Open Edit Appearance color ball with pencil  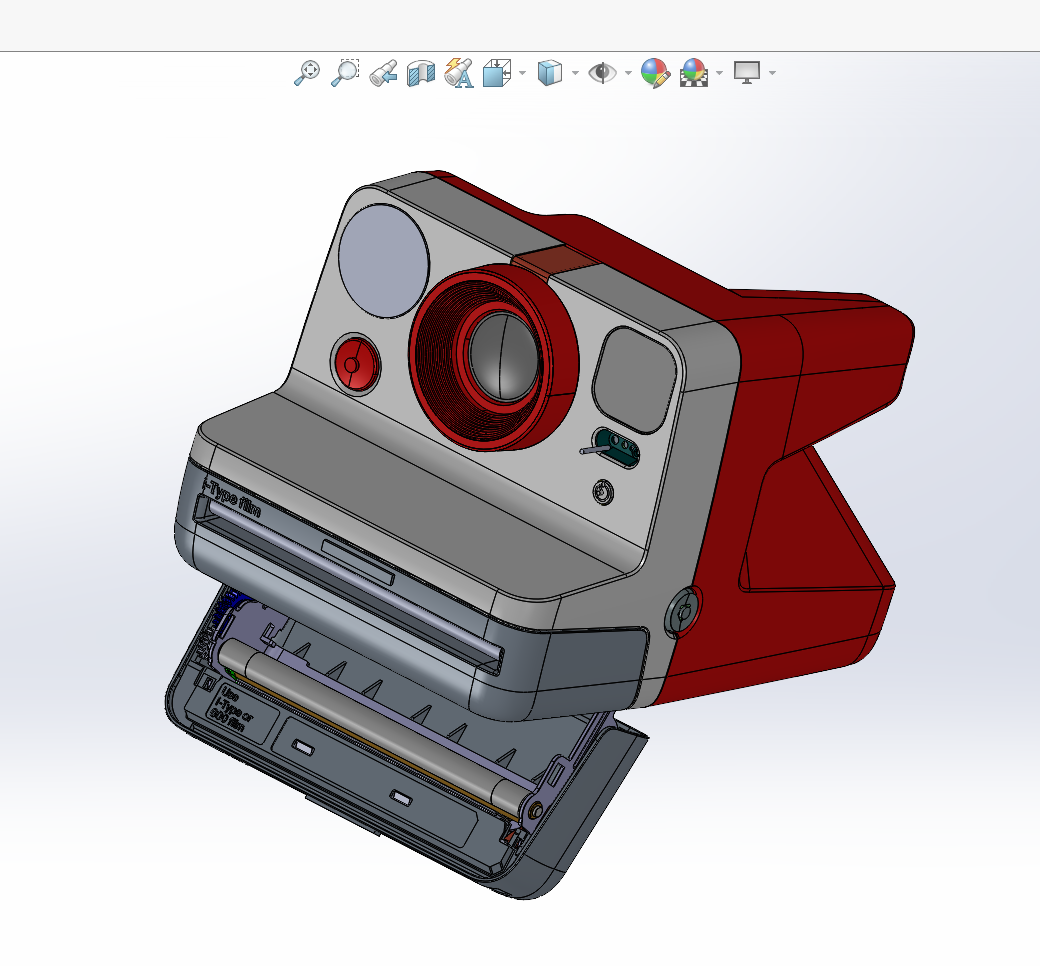tap(654, 72)
